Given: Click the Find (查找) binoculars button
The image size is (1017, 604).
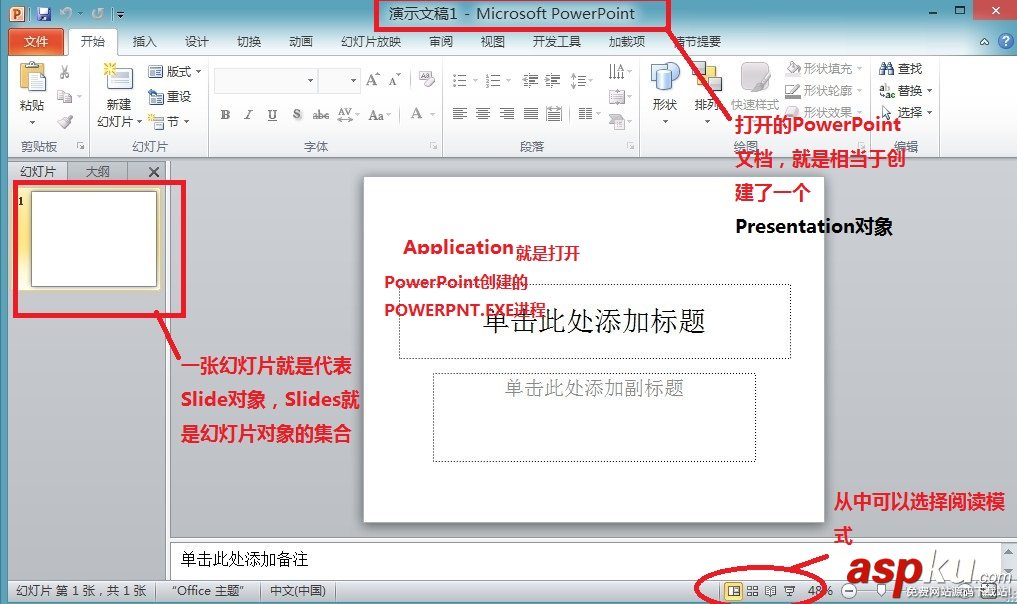Looking at the screenshot, I should [900, 68].
